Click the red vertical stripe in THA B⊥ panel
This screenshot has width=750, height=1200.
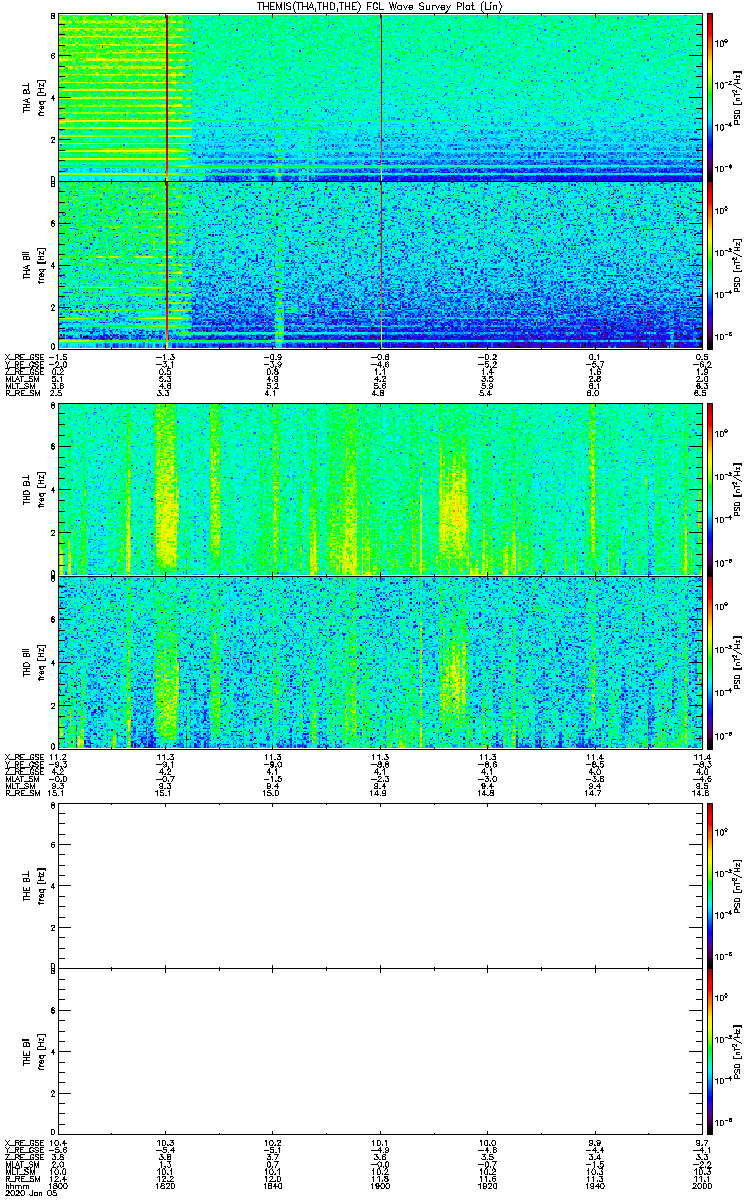pos(166,97)
